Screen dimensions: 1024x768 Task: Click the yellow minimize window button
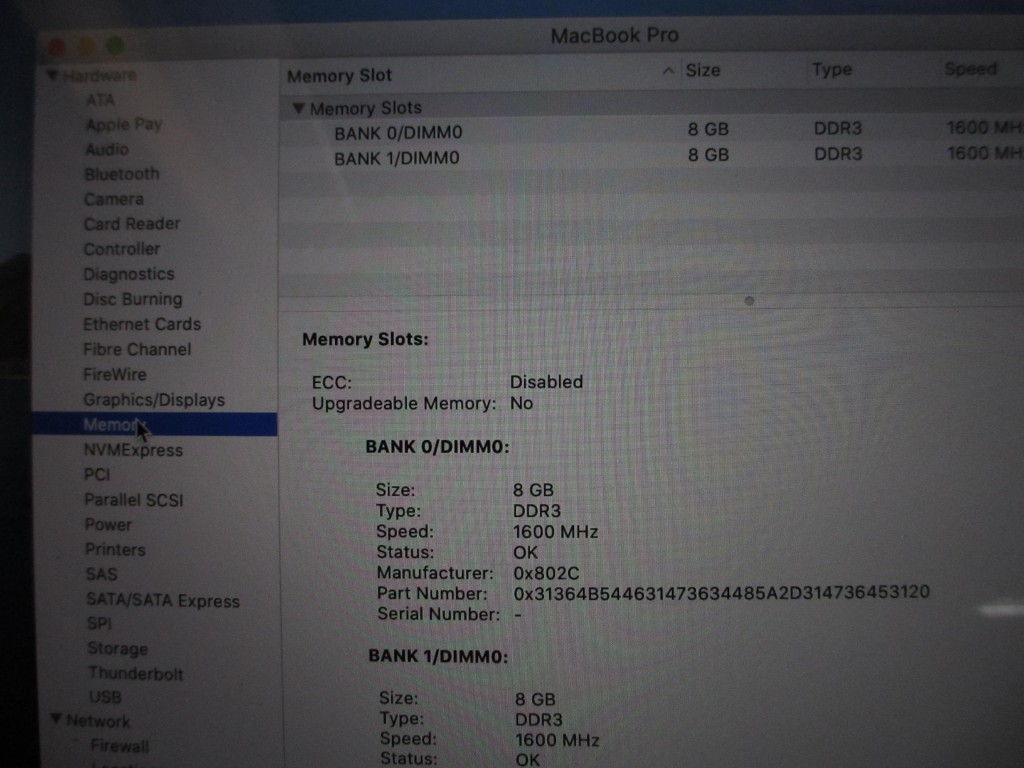point(86,46)
